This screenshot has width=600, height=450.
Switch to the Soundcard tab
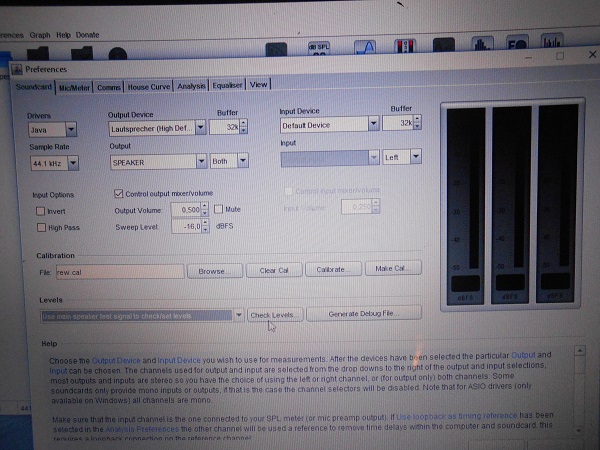click(34, 87)
